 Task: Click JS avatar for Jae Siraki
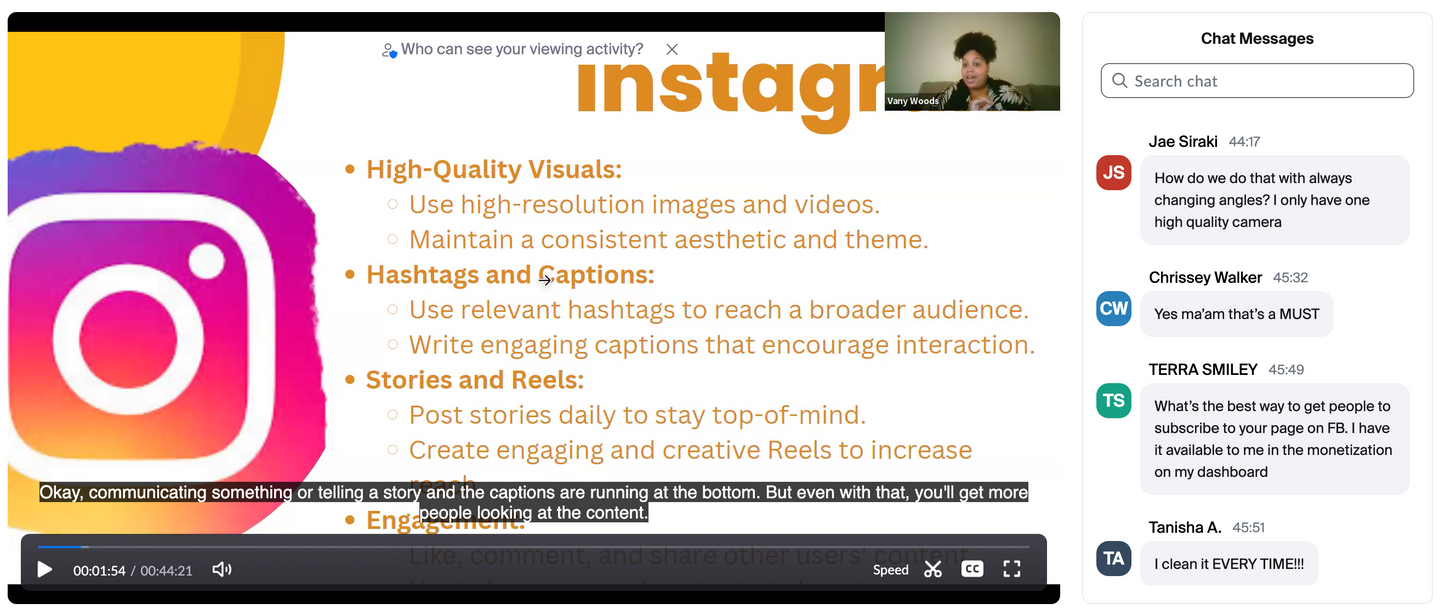tap(1113, 172)
